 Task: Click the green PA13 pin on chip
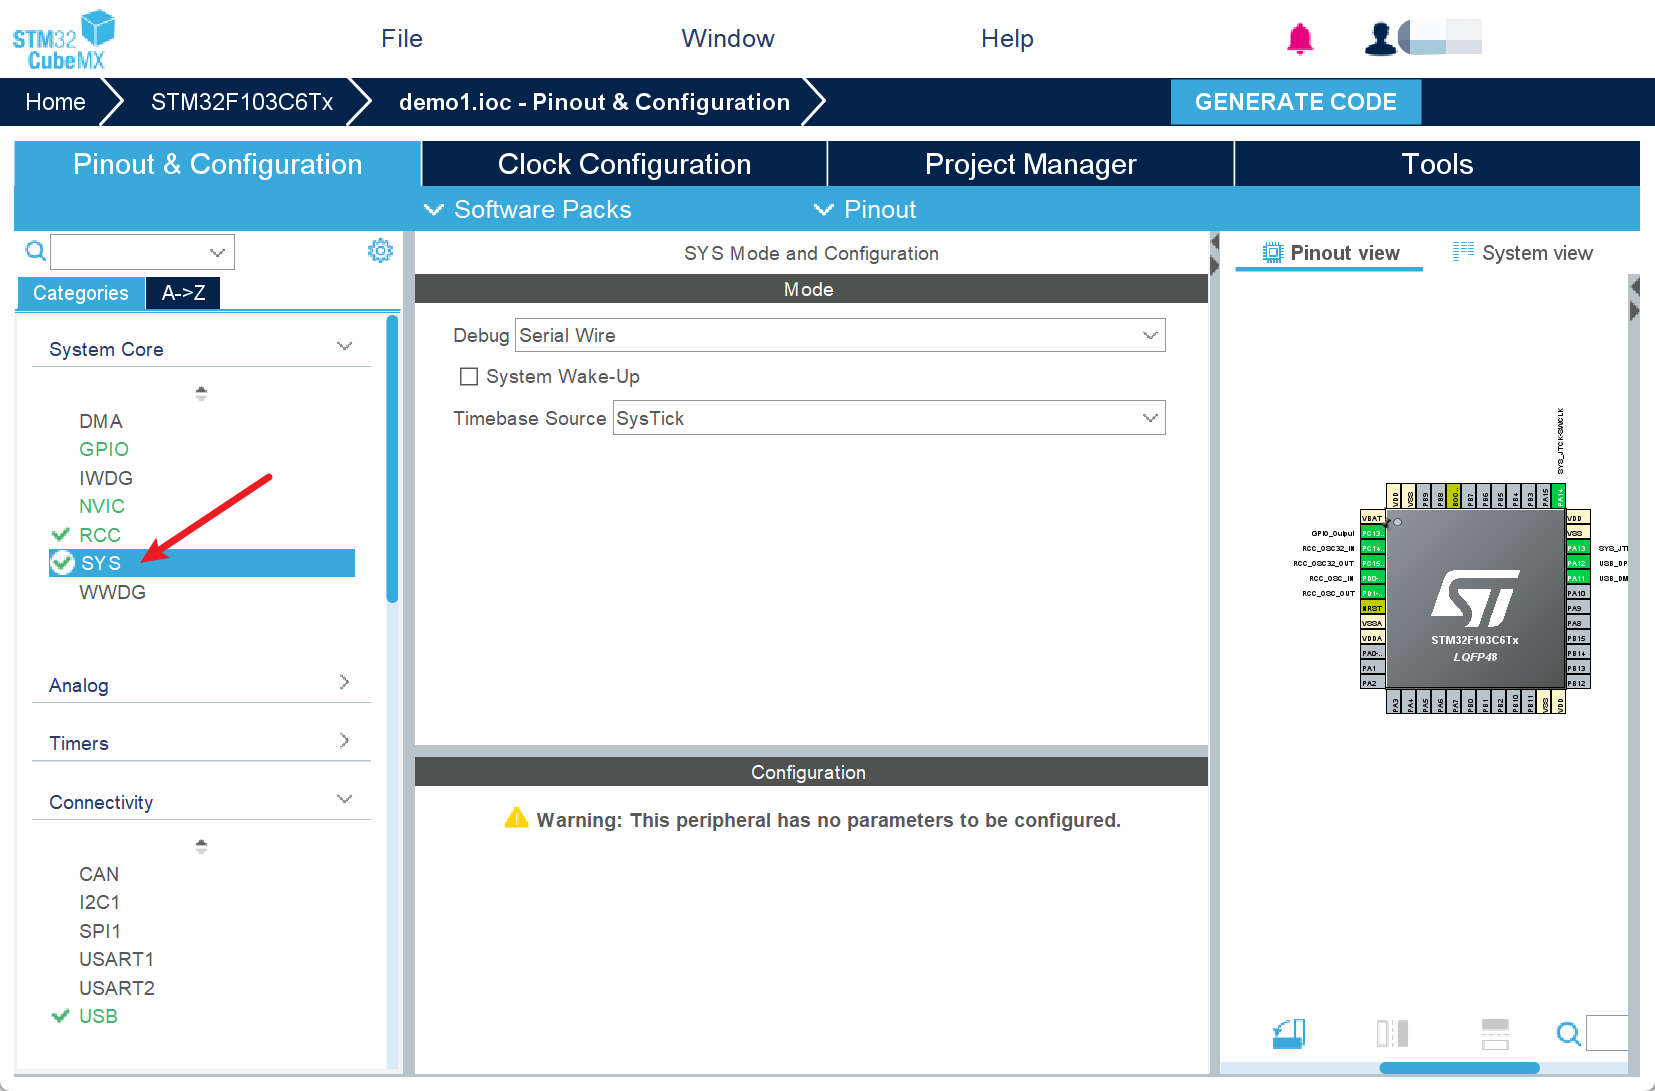click(x=1578, y=548)
